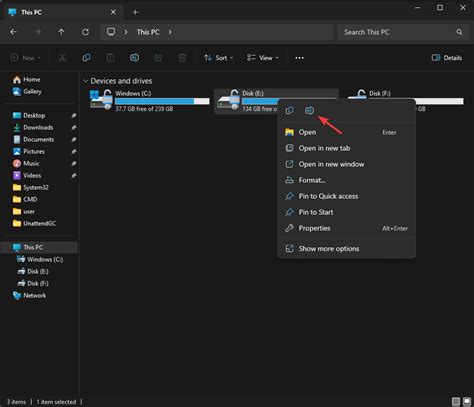This screenshot has width=474, height=407.
Task: Open the View dropdown
Action: pos(263,58)
